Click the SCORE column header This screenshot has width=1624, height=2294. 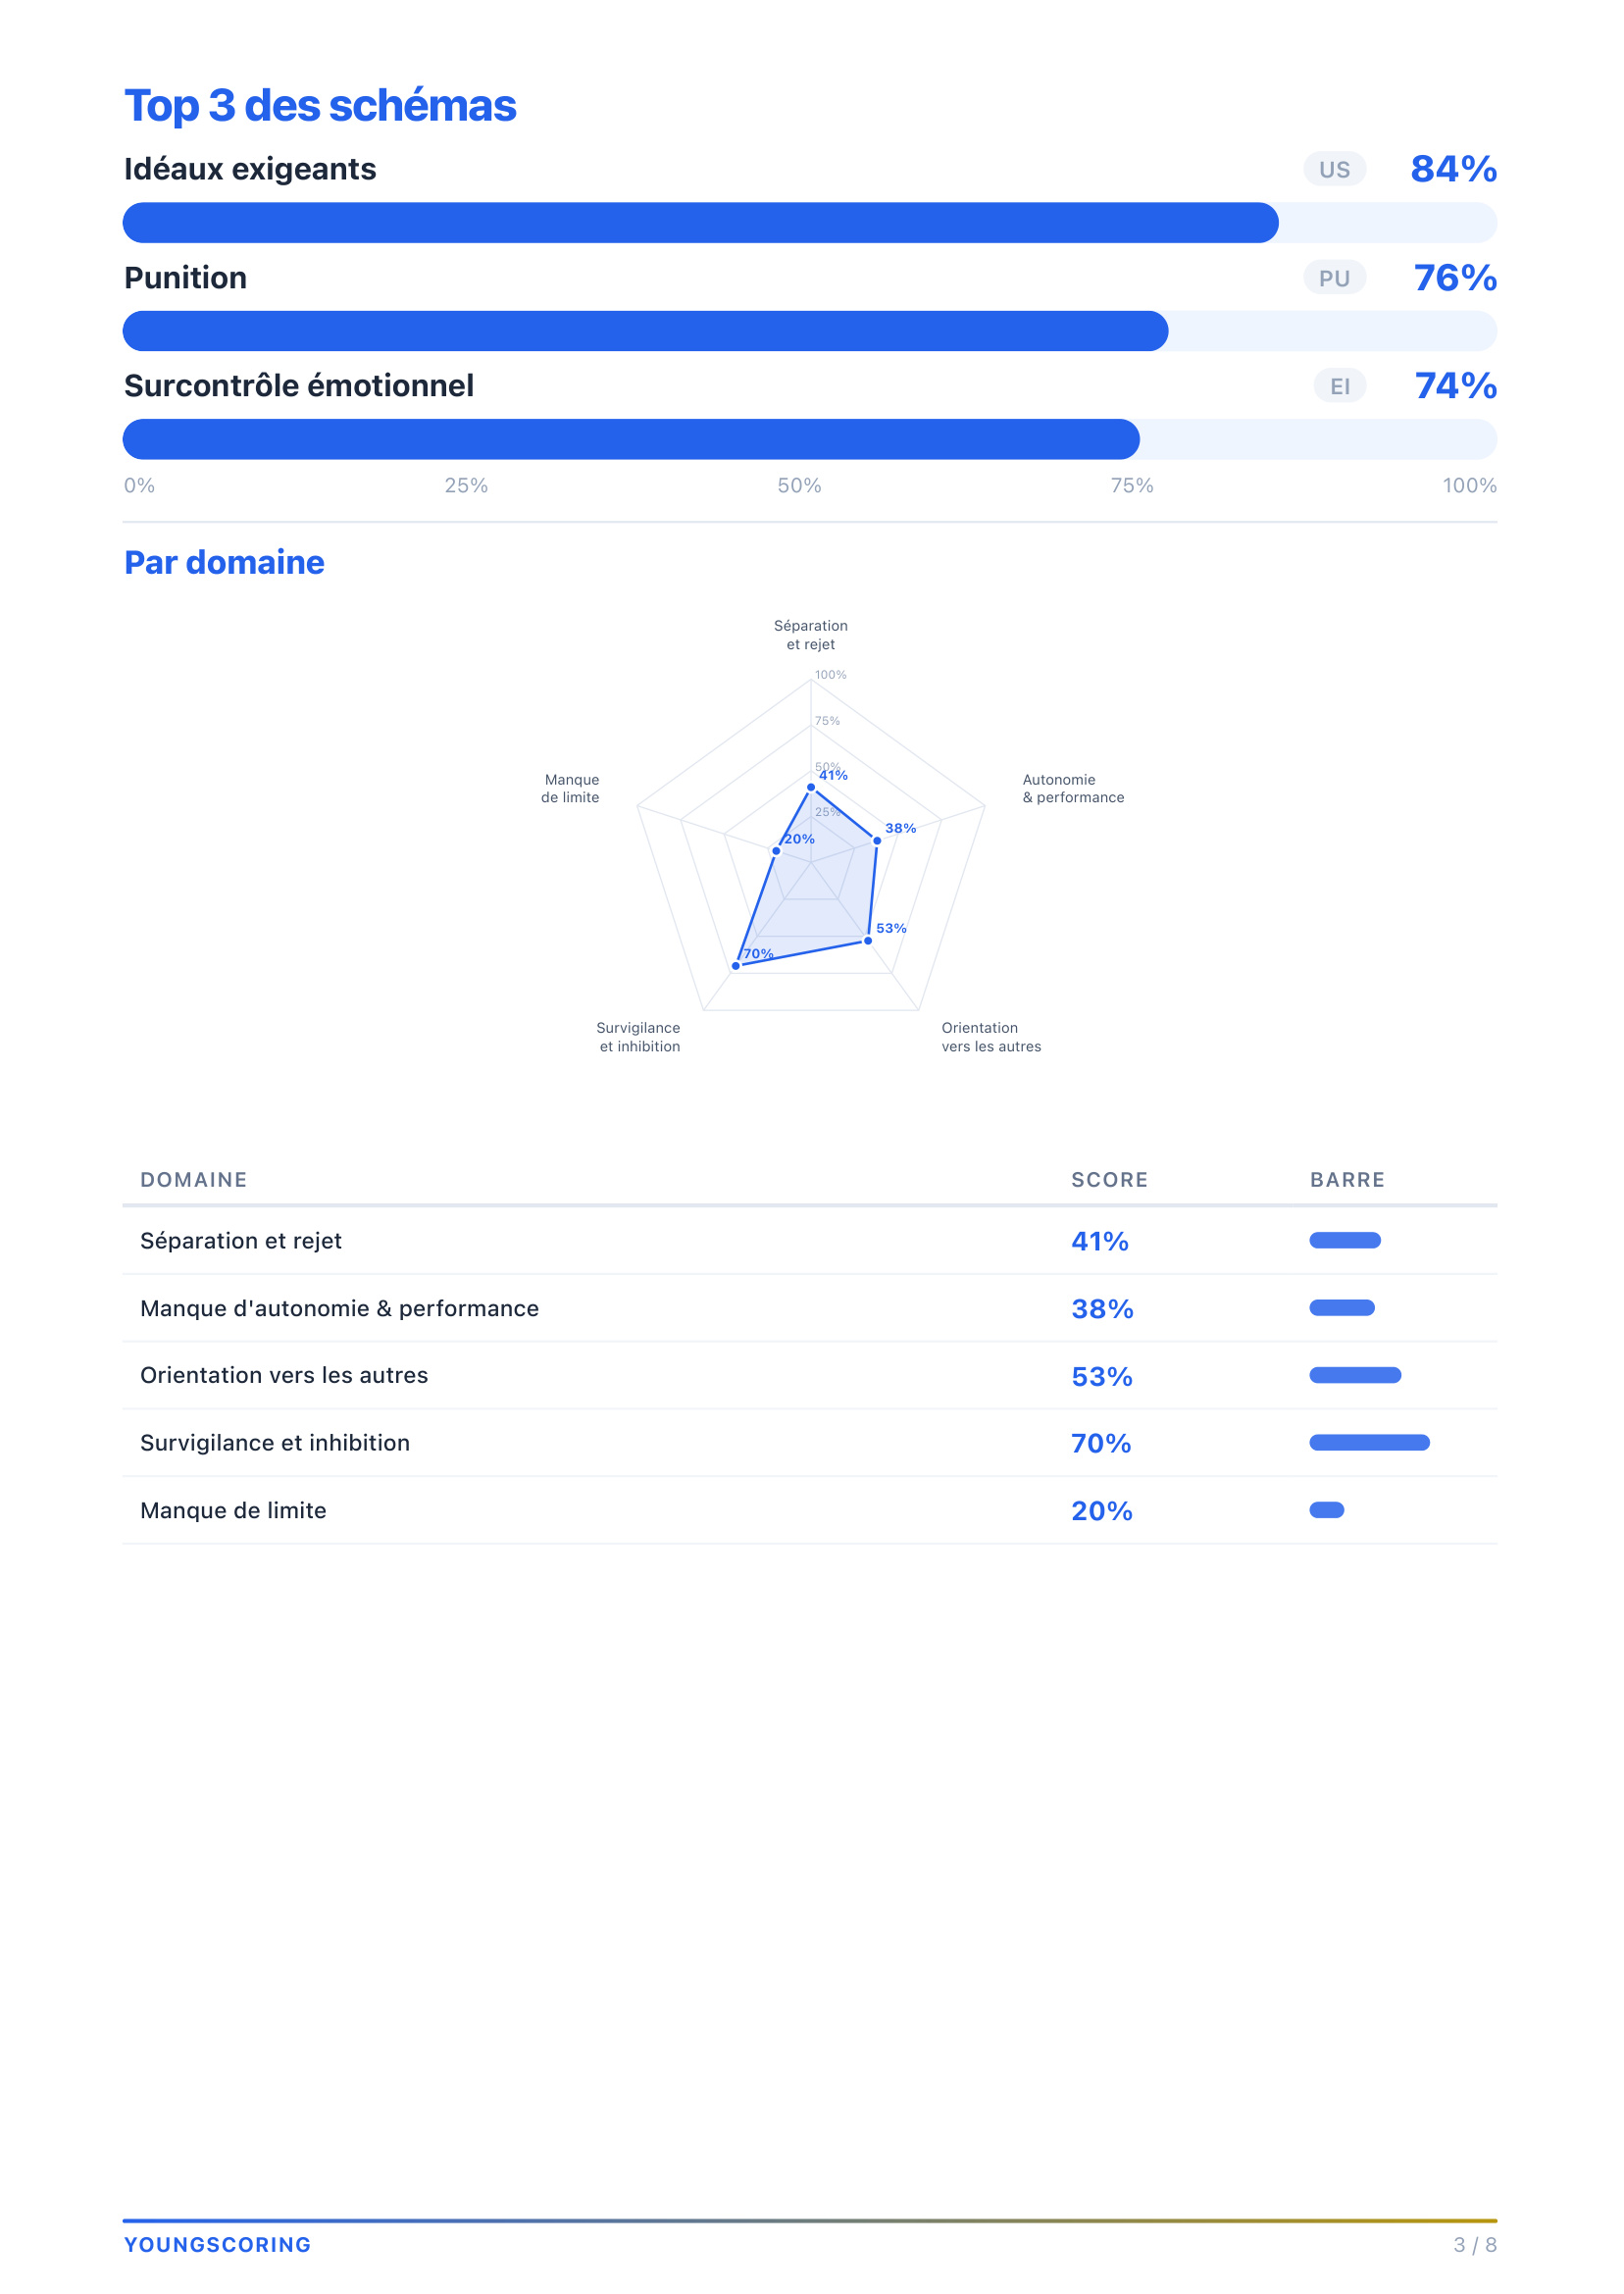pos(1109,1180)
